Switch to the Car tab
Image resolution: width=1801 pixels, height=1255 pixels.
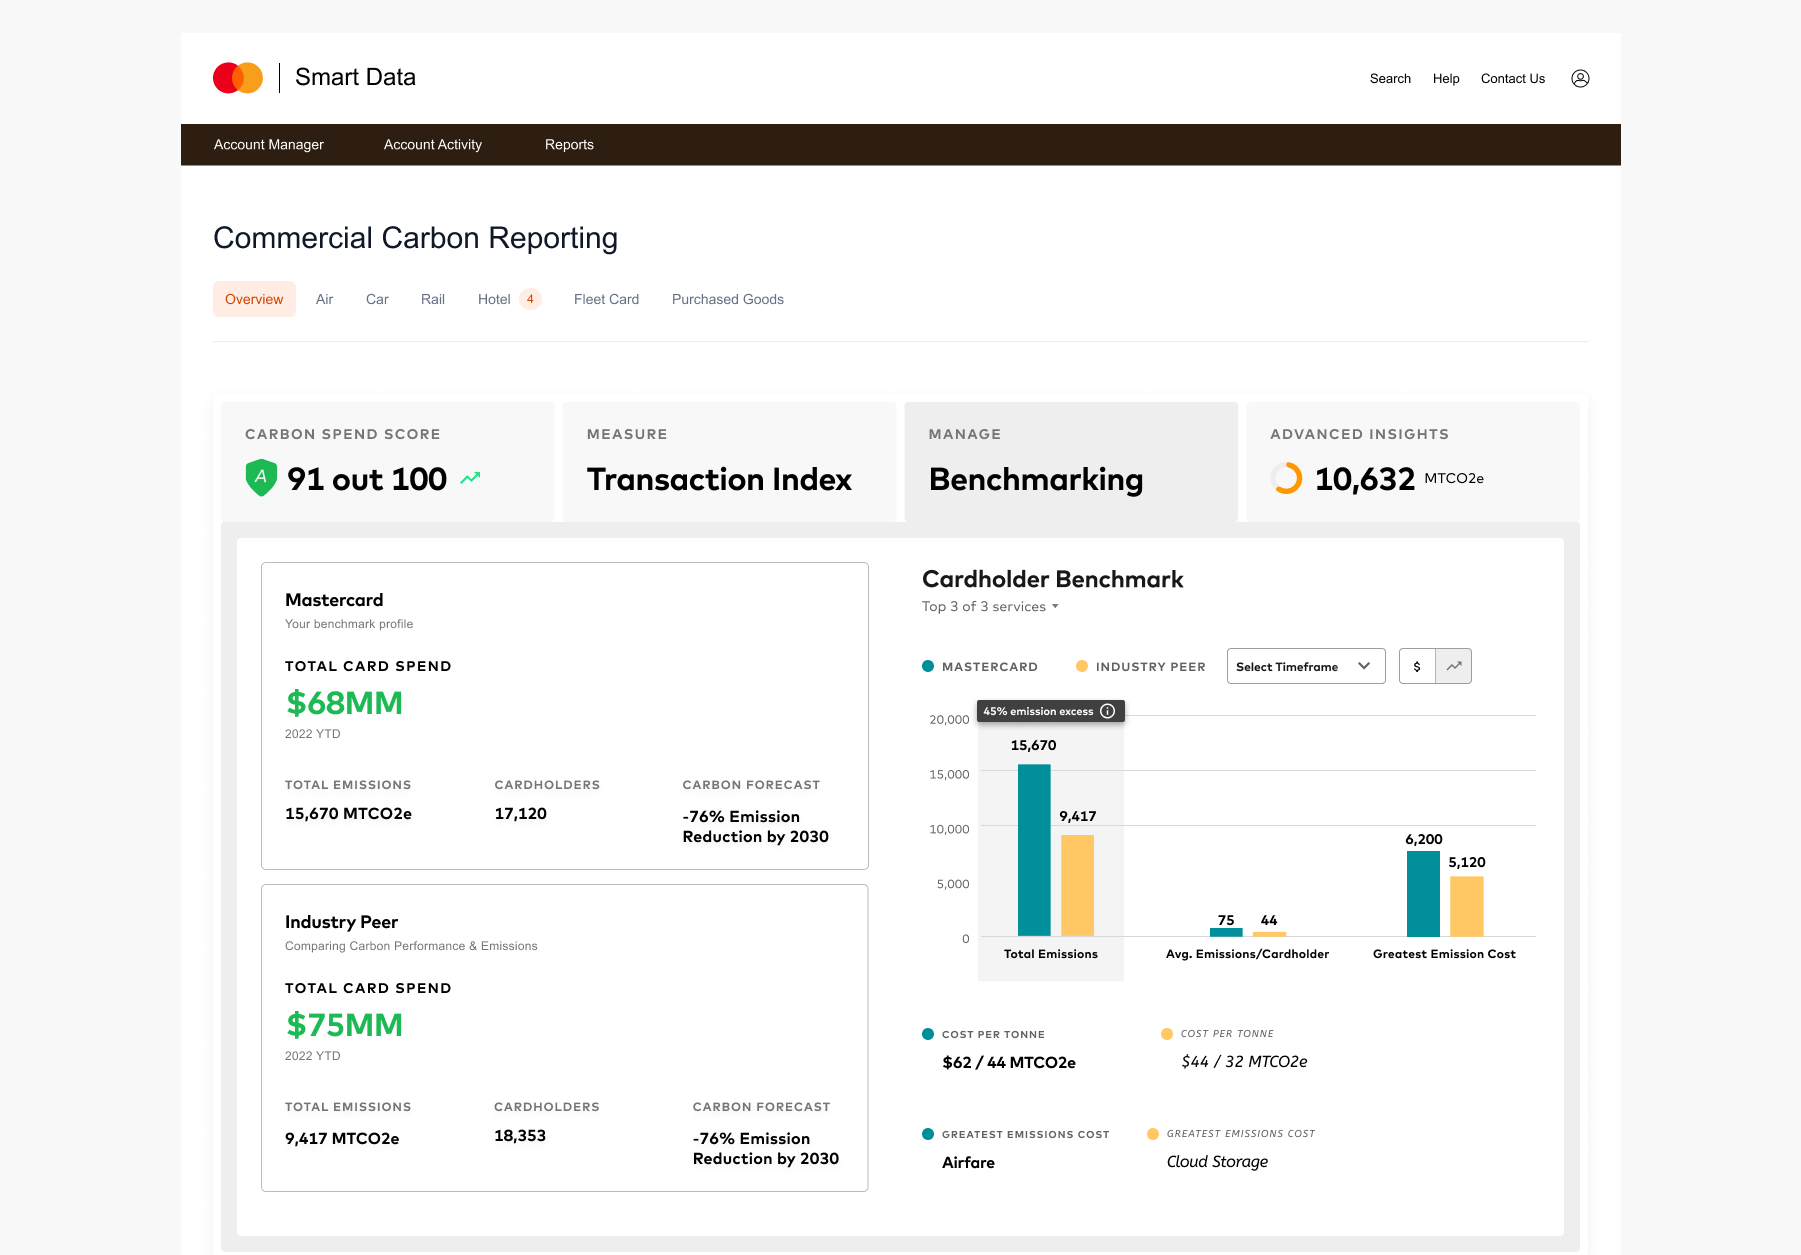click(377, 299)
